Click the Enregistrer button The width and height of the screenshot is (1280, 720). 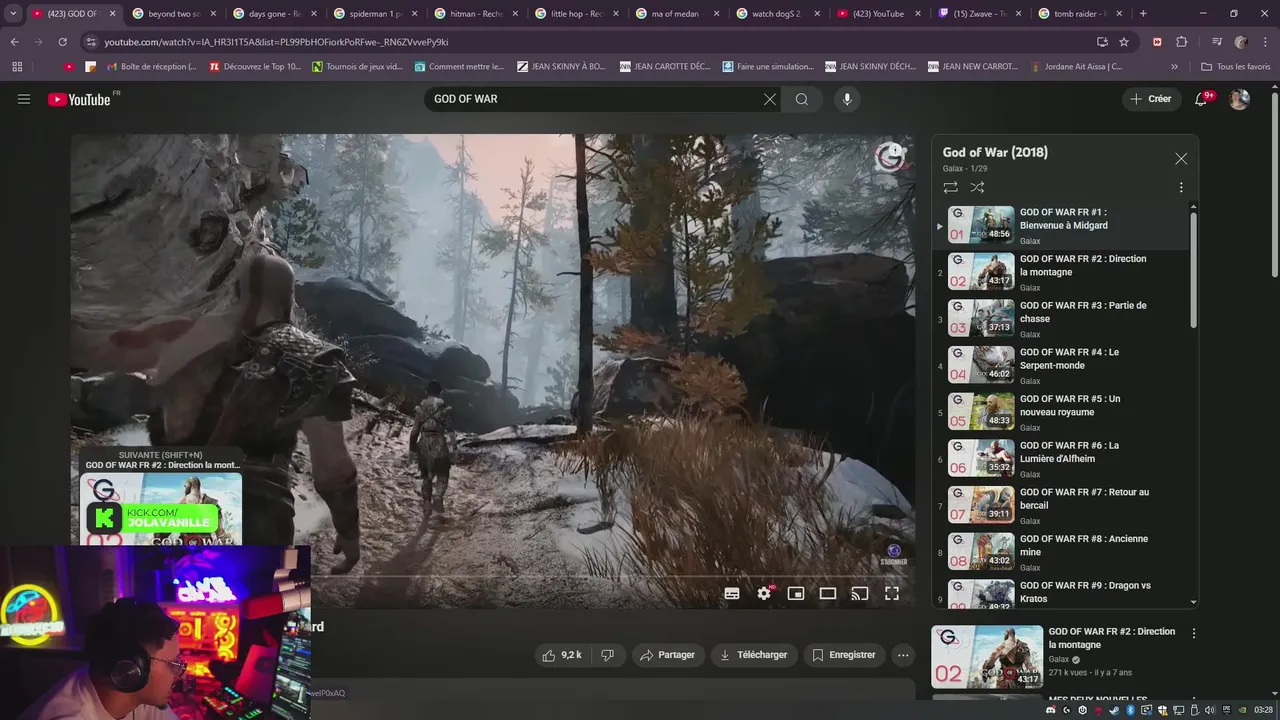844,655
